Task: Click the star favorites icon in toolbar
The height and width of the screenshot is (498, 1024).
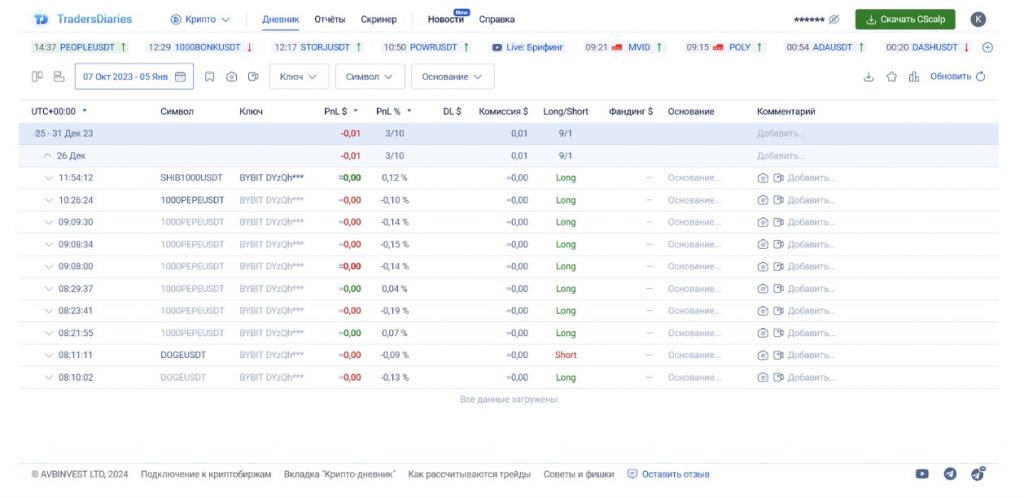Action: [x=891, y=76]
